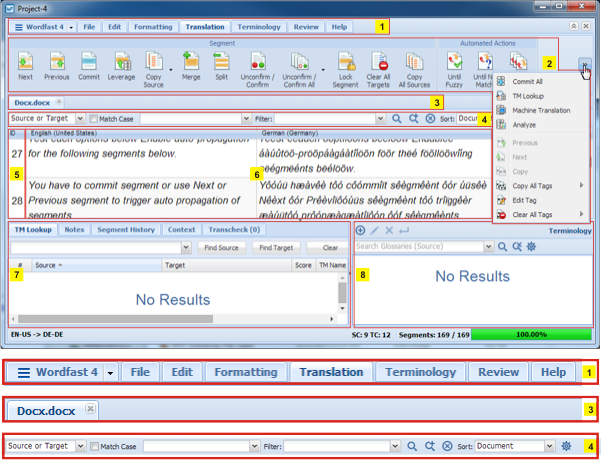
Task: Open the Terminology pane gear settings
Action: click(531, 246)
